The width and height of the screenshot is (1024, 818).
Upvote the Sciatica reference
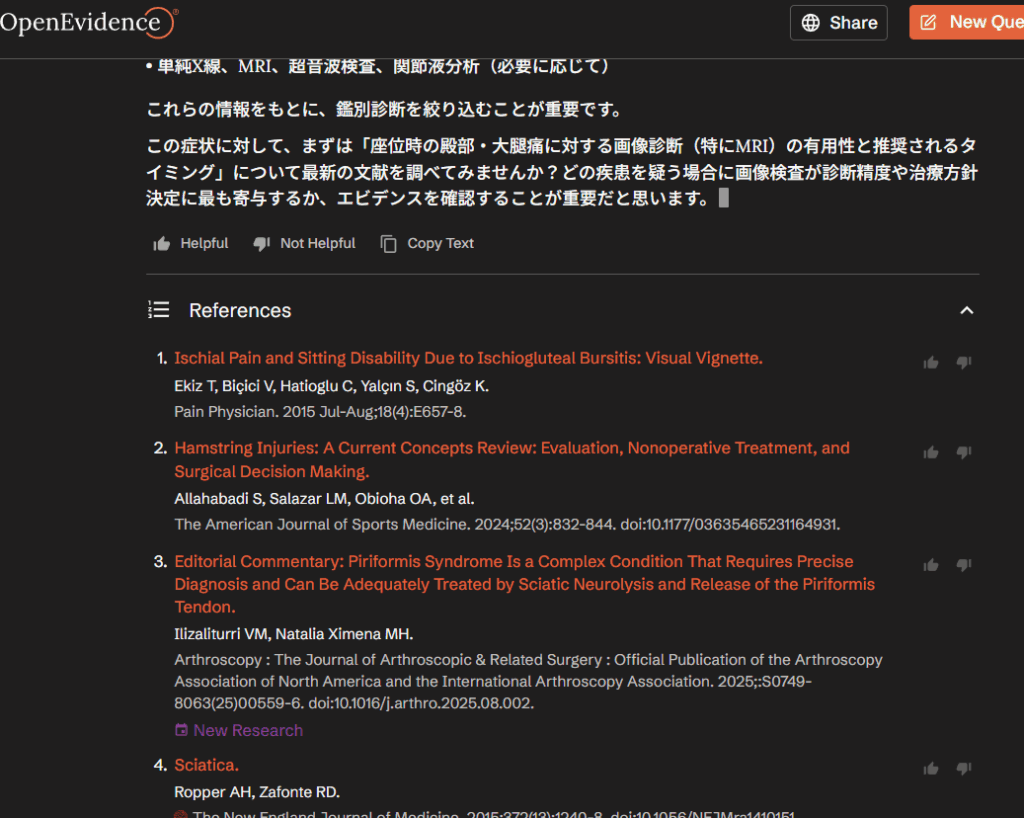[x=931, y=769]
